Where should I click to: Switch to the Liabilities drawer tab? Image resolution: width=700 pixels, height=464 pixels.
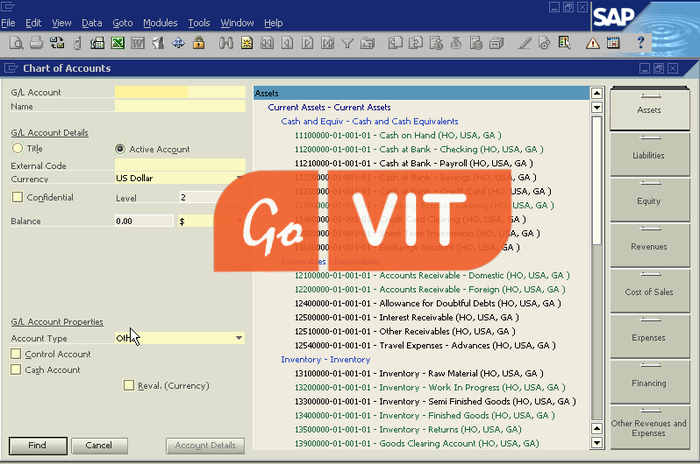coord(648,155)
